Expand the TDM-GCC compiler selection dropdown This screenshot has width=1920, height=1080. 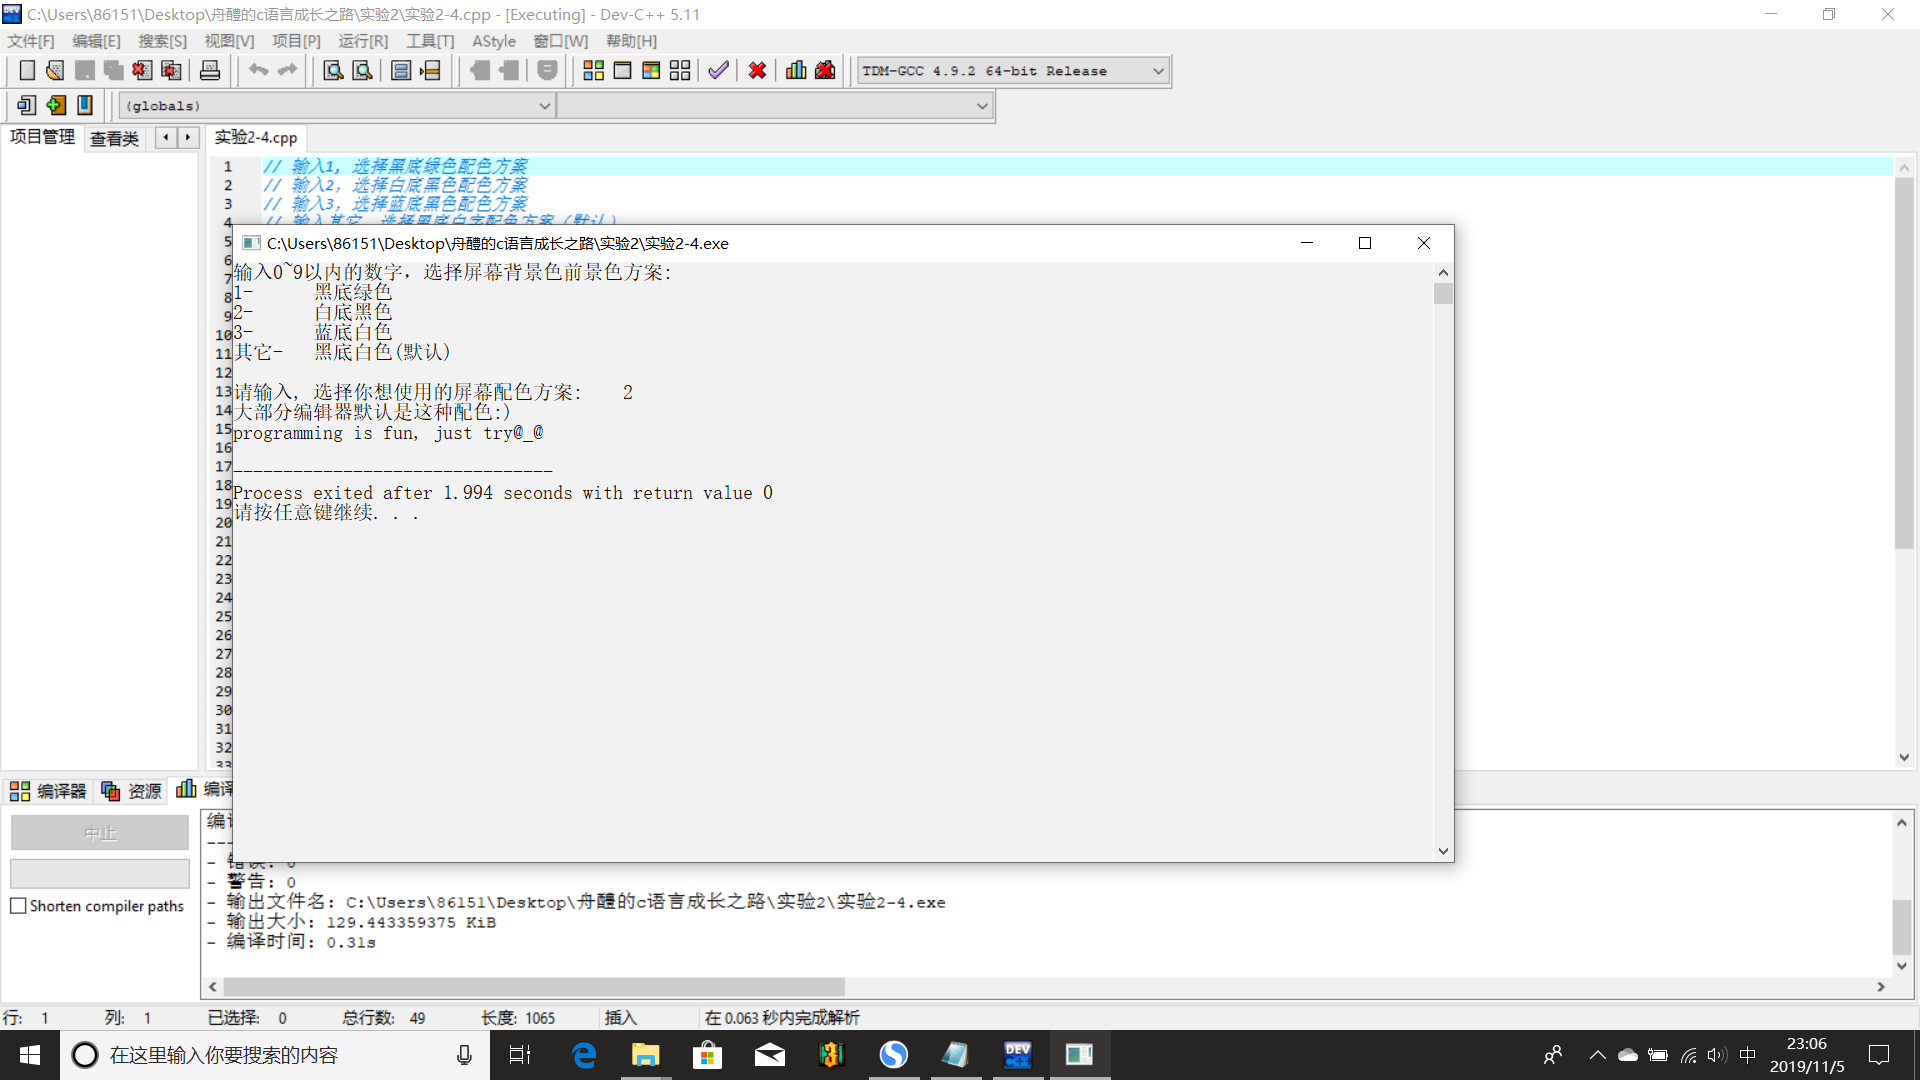coord(1158,71)
